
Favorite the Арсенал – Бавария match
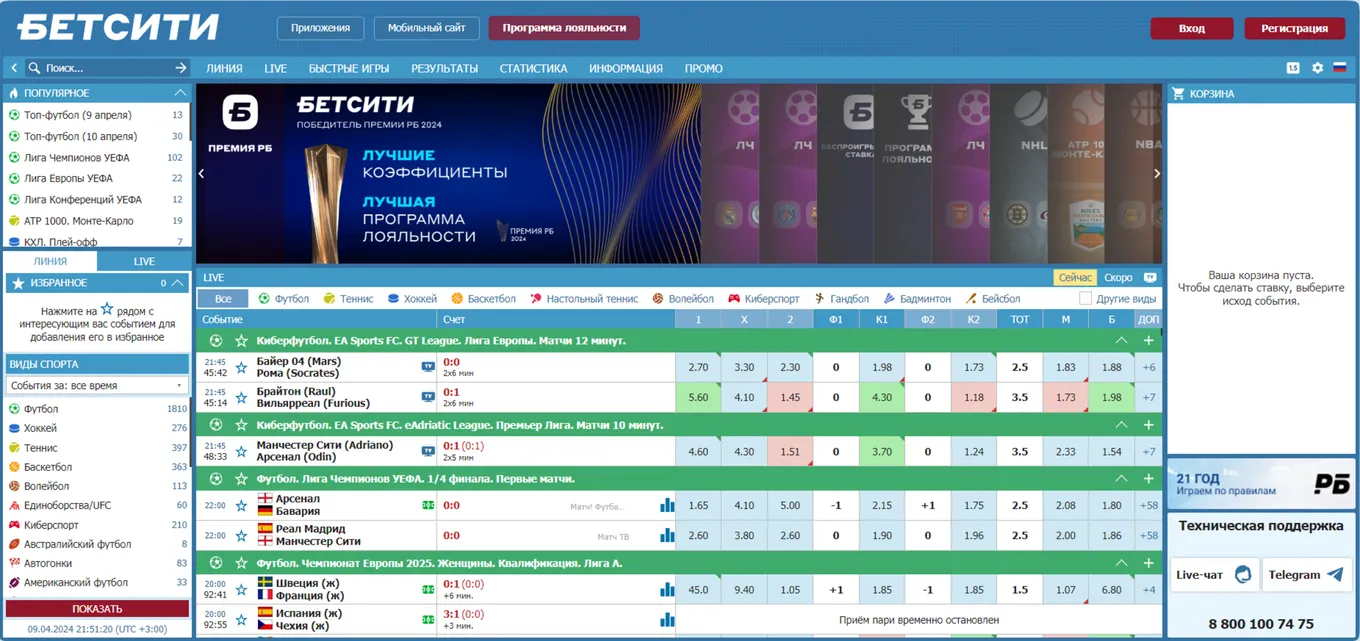coord(241,505)
